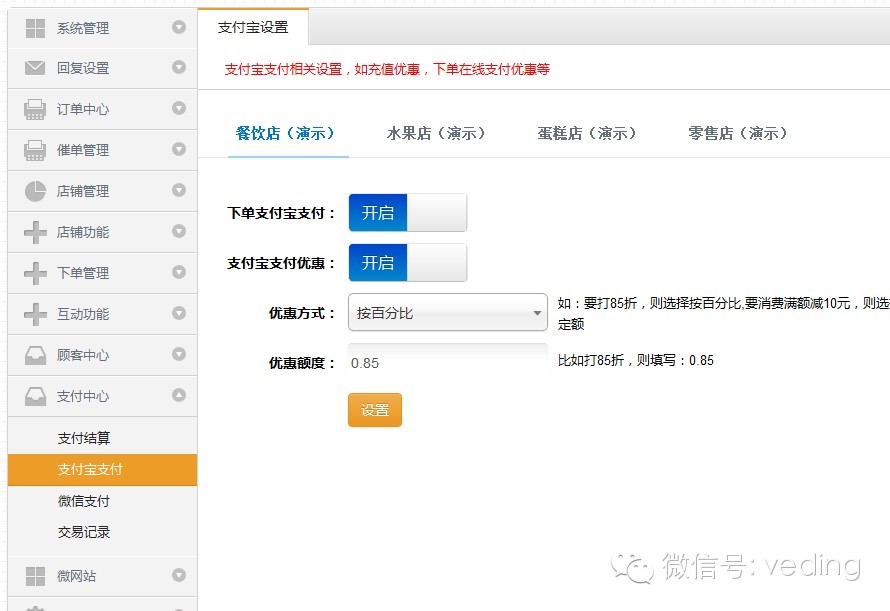The width and height of the screenshot is (890, 611).
Task: Open 支付结算 in the sidebar
Action: pyautogui.click(x=83, y=438)
